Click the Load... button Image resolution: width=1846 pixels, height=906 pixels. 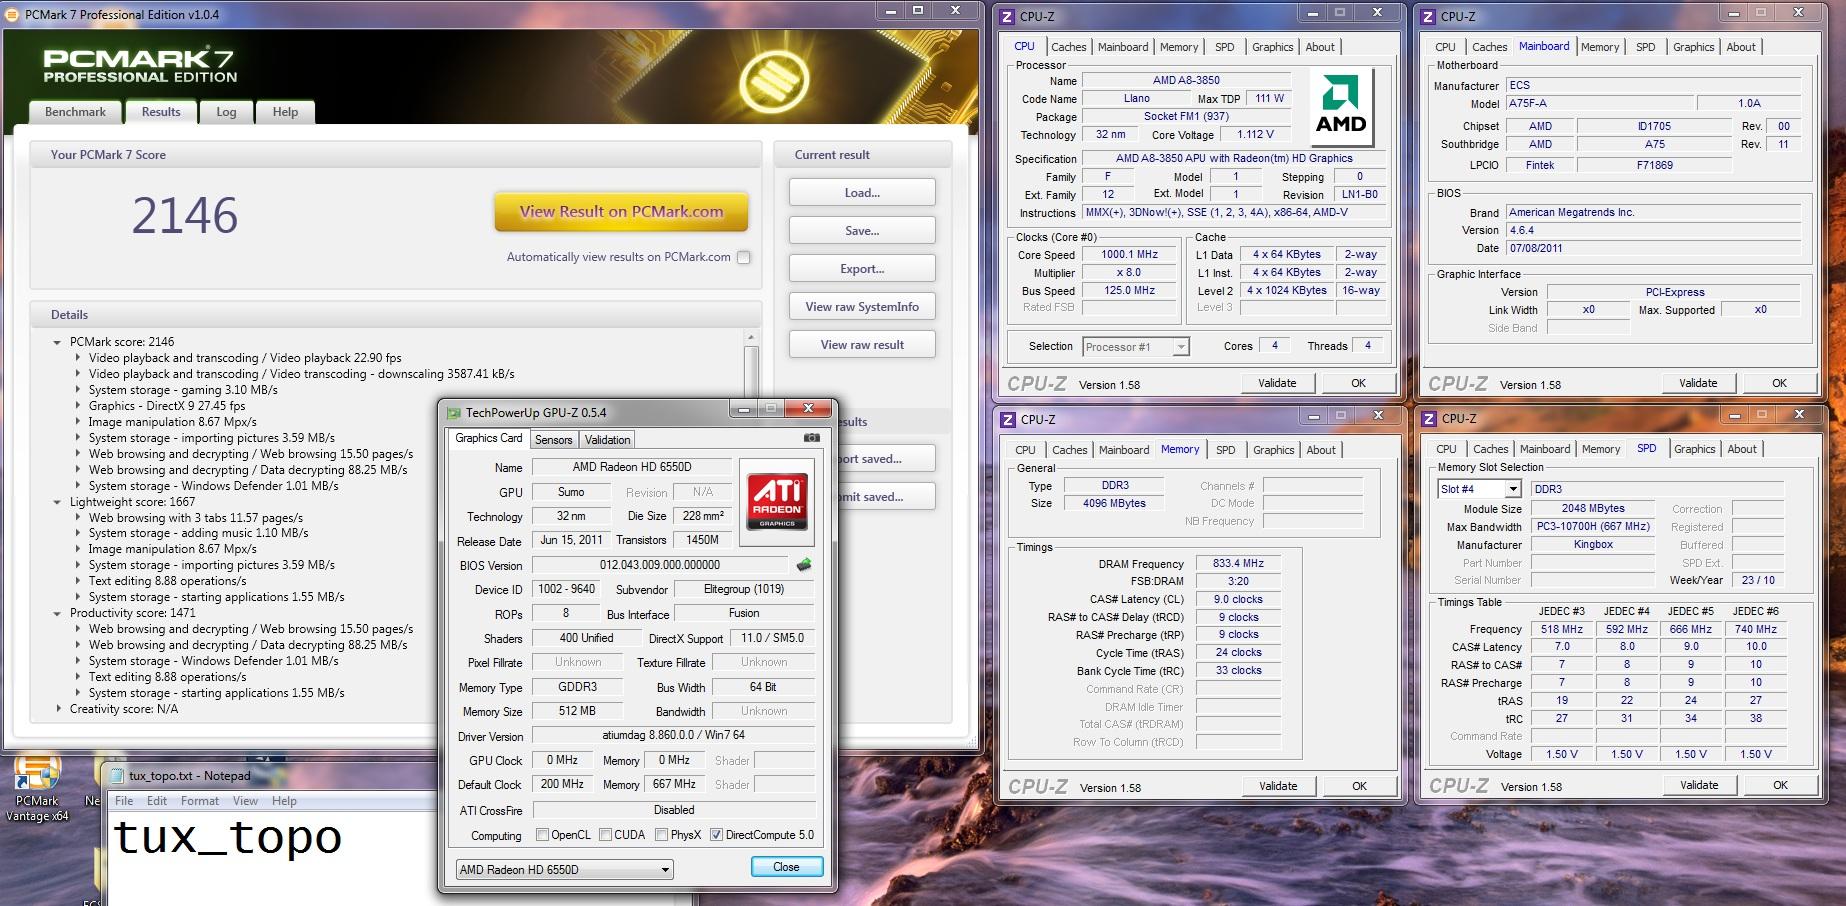862,193
